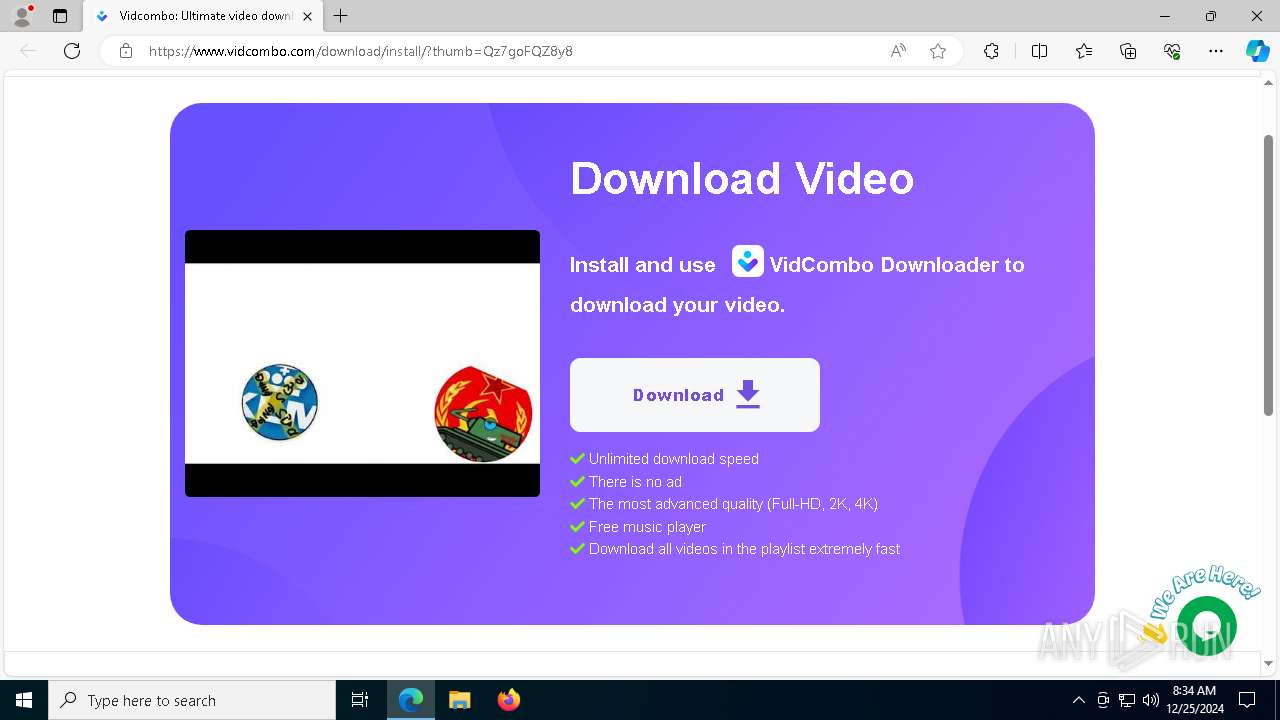Click the browser back arrow
This screenshot has width=1280, height=720.
28,51
